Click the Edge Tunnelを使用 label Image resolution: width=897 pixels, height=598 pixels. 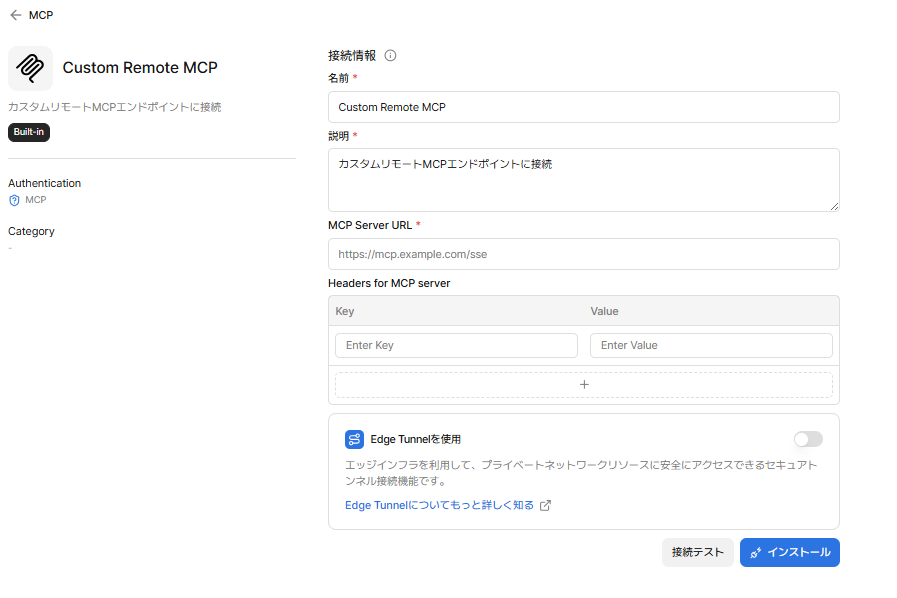point(415,439)
